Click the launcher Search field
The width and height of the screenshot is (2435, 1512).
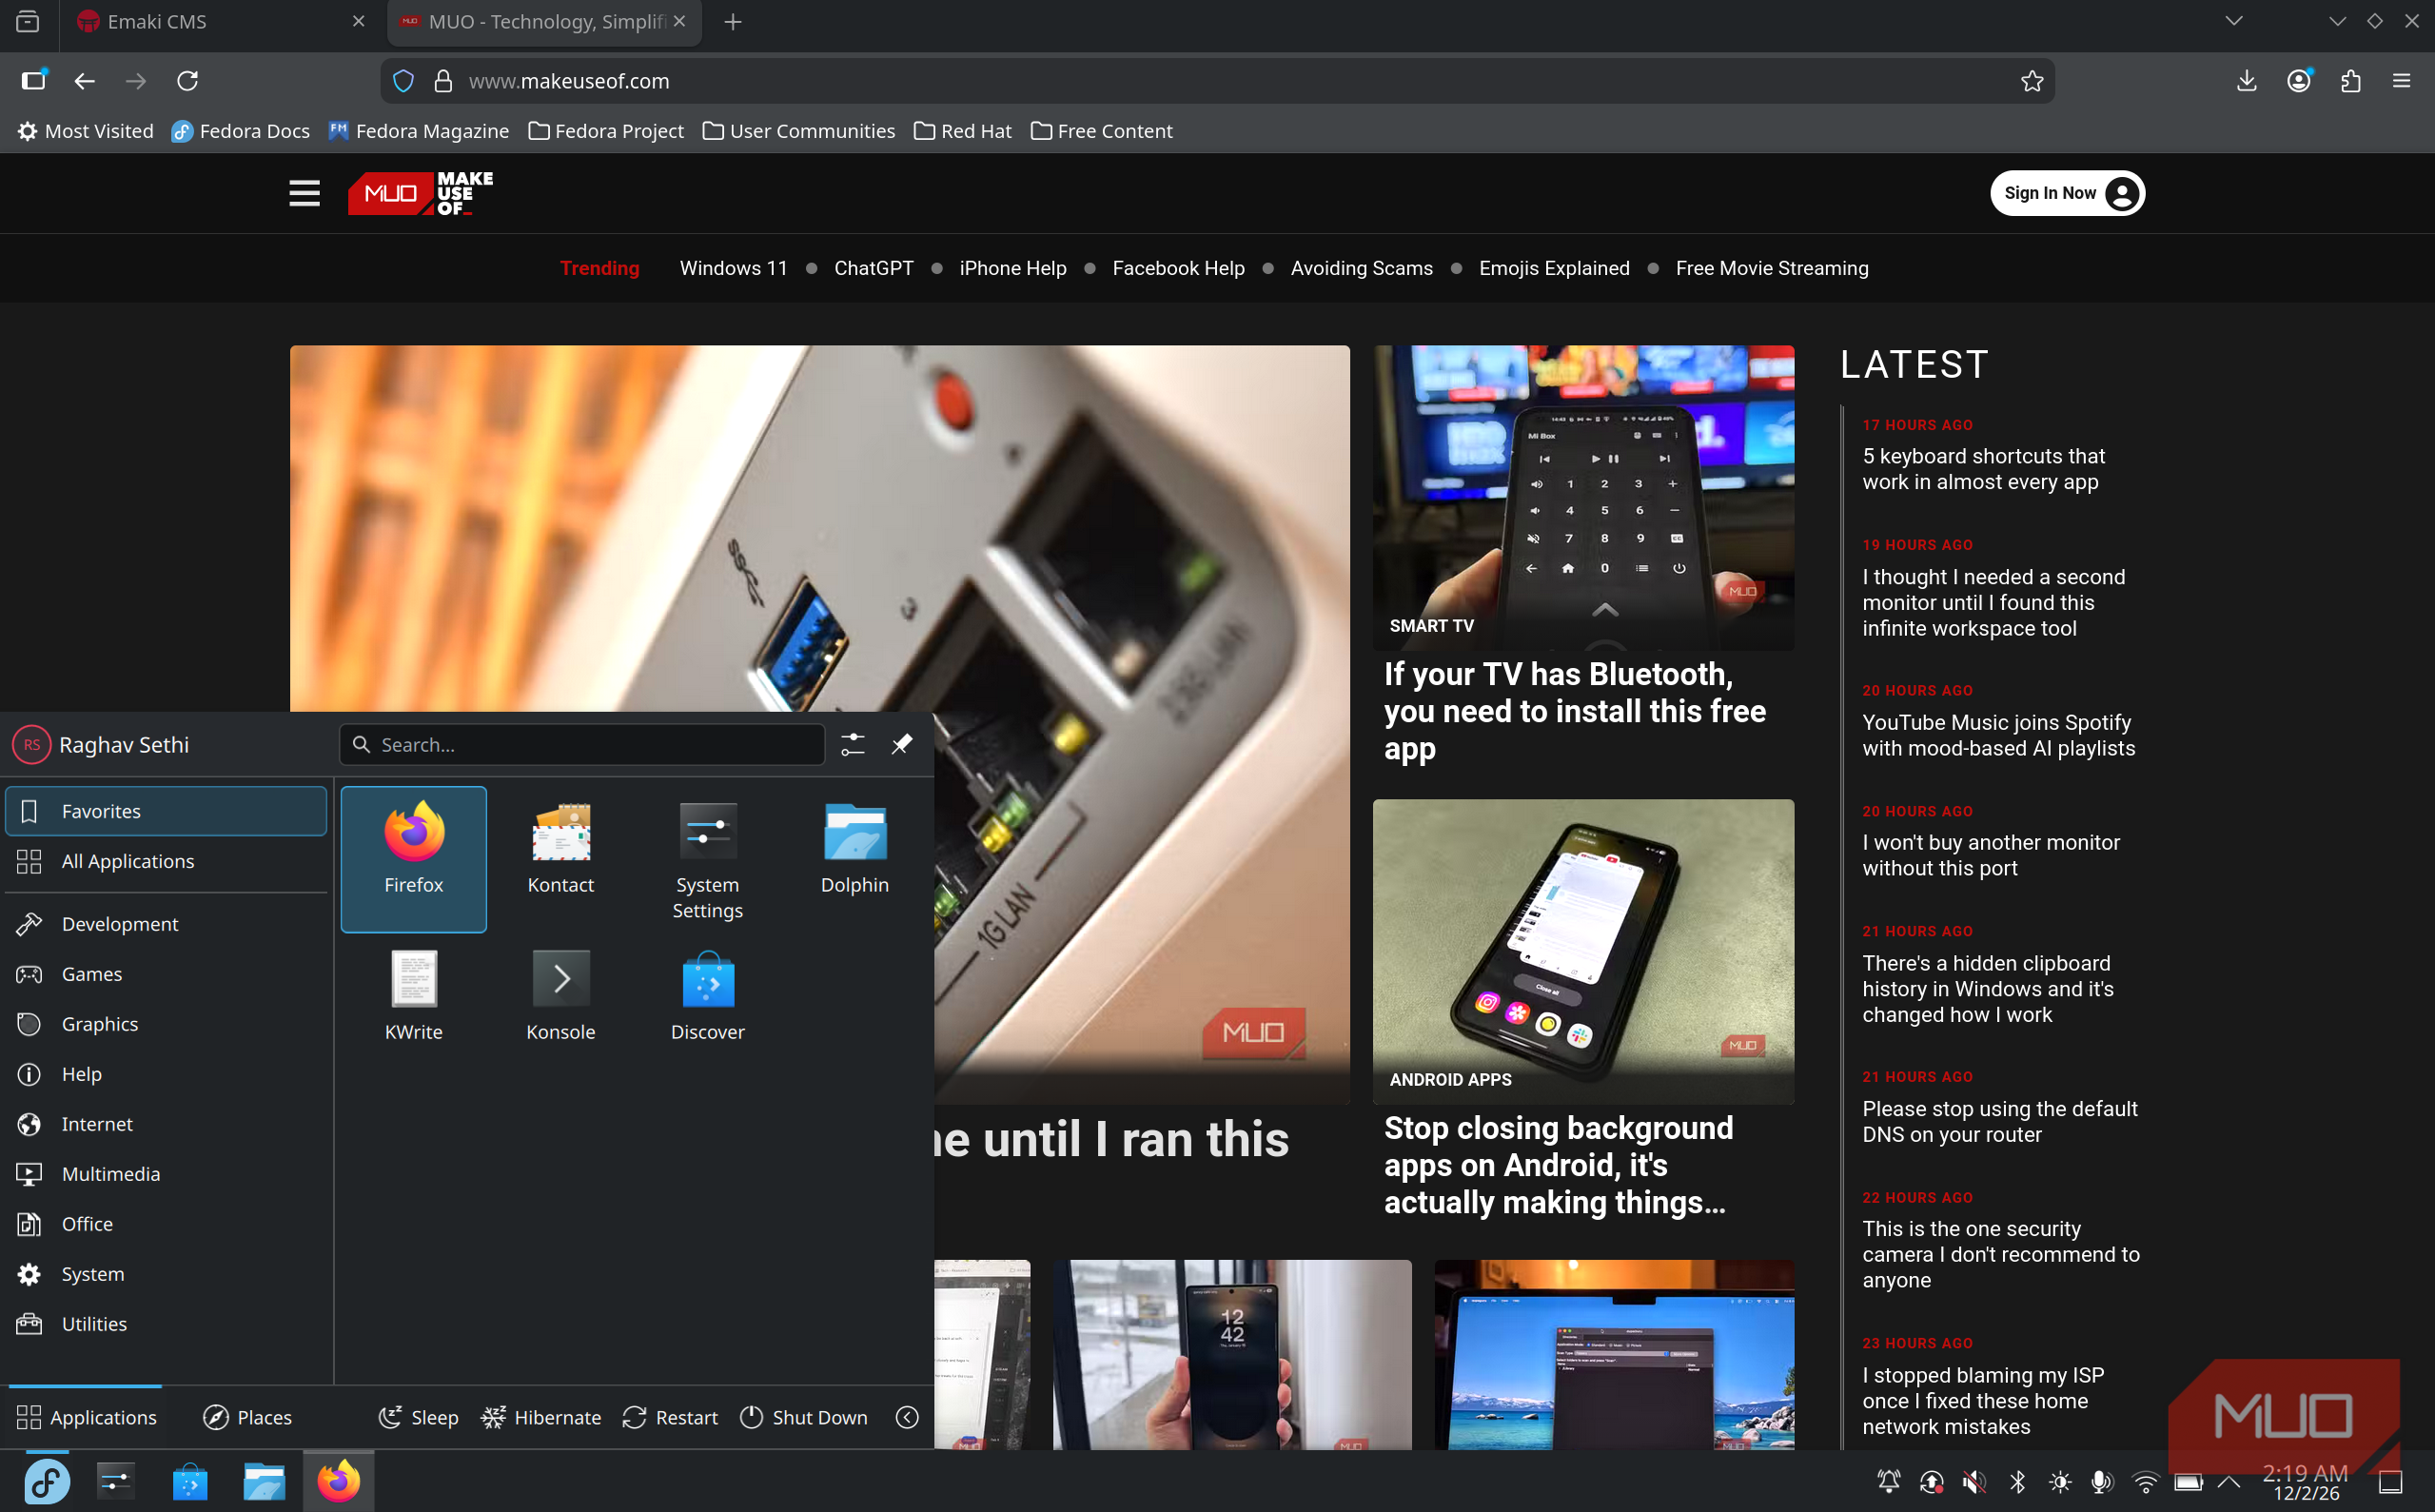pyautogui.click(x=582, y=745)
